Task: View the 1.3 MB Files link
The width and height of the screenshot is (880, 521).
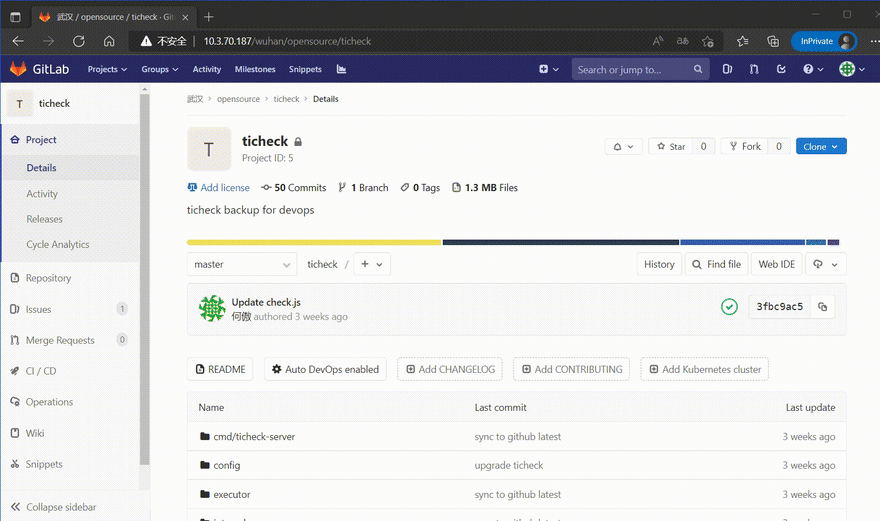Action: point(485,188)
